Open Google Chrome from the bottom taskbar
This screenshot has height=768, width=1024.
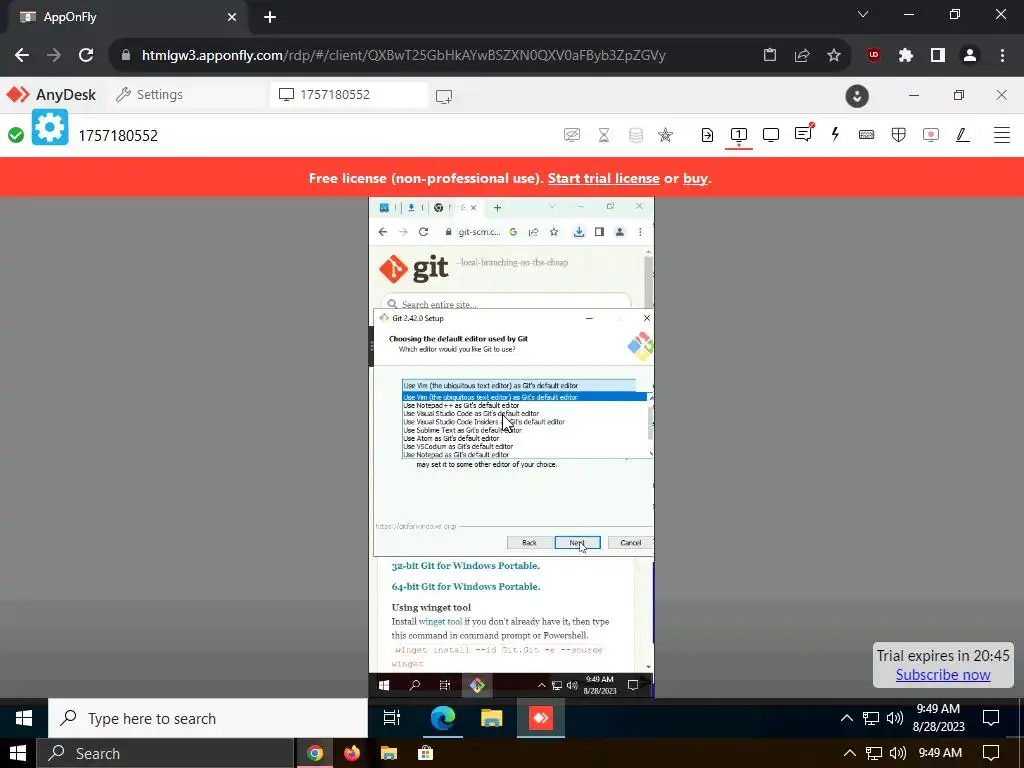pyautogui.click(x=315, y=753)
